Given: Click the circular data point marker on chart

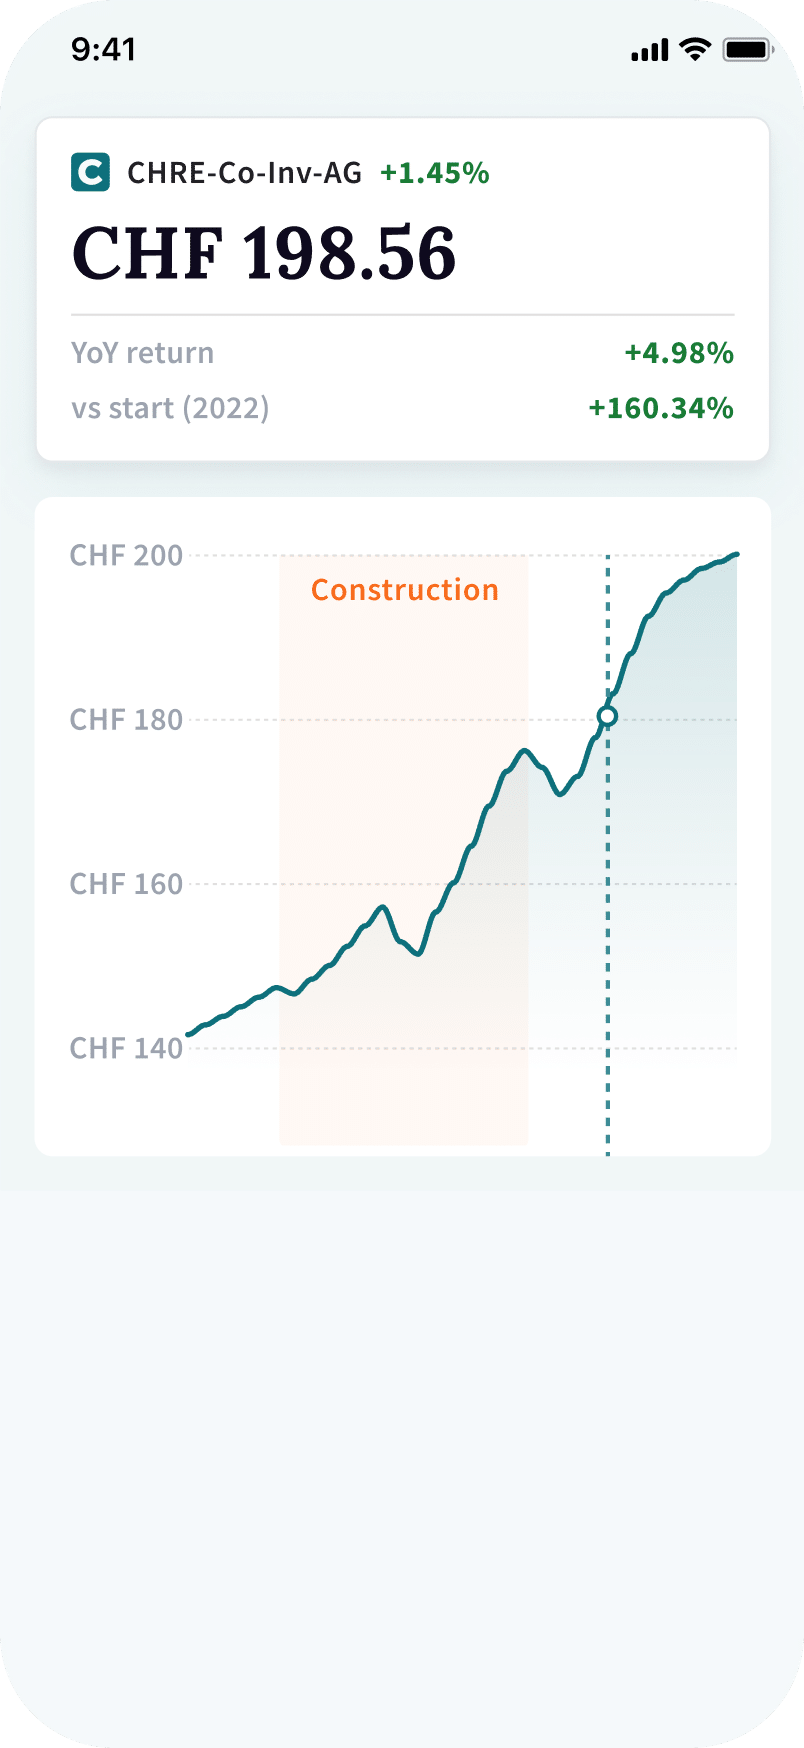Looking at the screenshot, I should [607, 716].
